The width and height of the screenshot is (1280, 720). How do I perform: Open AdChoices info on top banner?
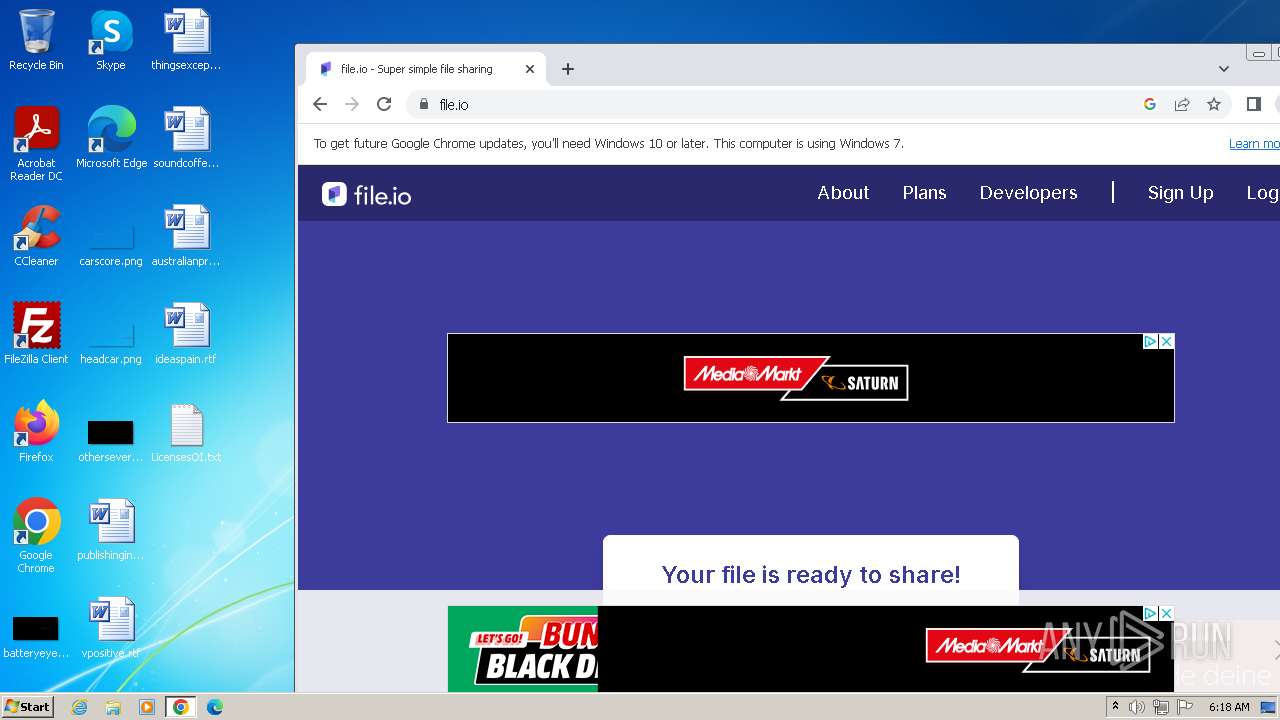pyautogui.click(x=1151, y=342)
